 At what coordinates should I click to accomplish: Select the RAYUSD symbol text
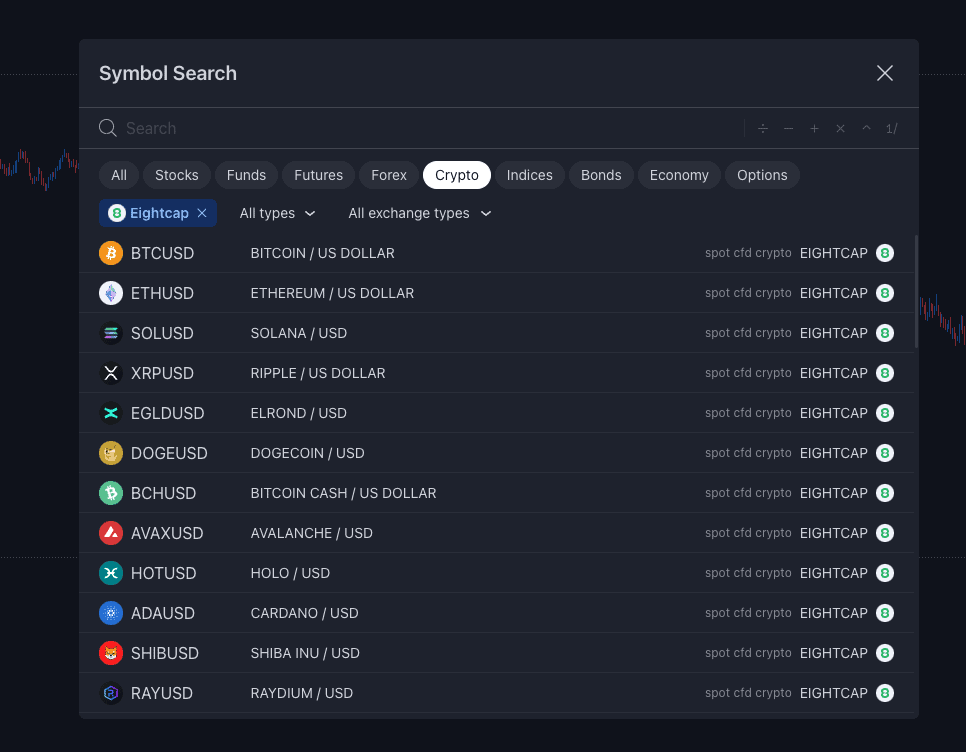(x=162, y=693)
